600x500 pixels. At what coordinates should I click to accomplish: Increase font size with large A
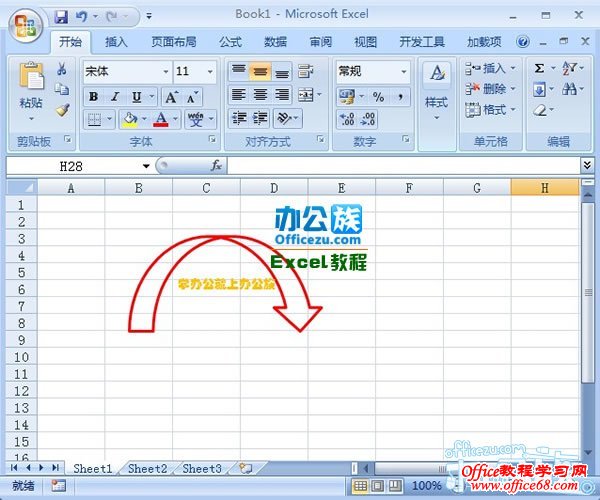tap(171, 97)
